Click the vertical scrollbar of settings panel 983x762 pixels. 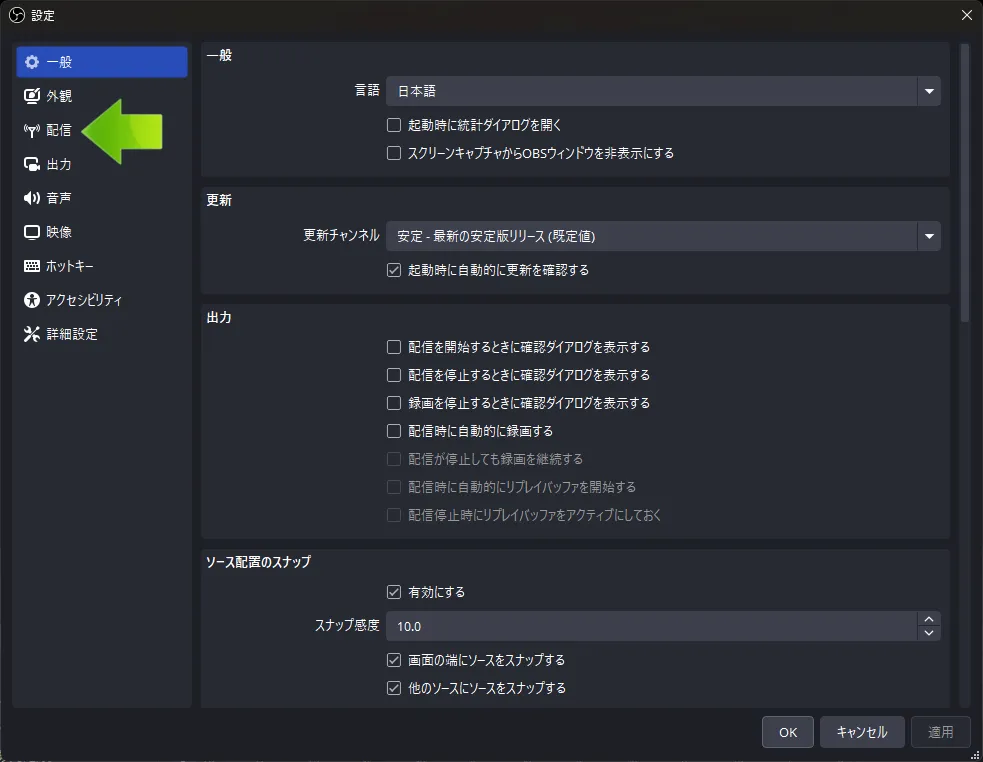[x=965, y=180]
